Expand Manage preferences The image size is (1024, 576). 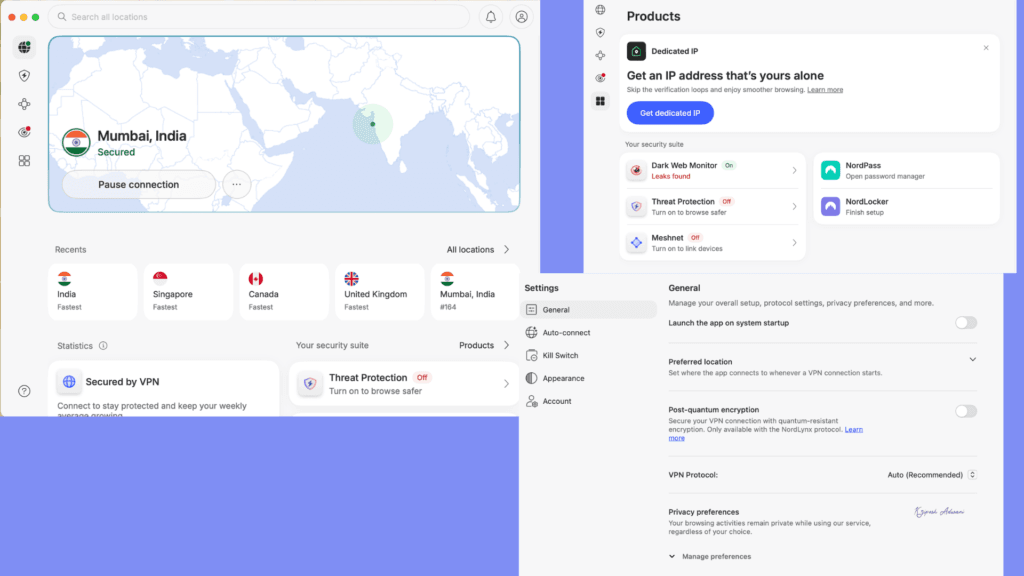(709, 556)
